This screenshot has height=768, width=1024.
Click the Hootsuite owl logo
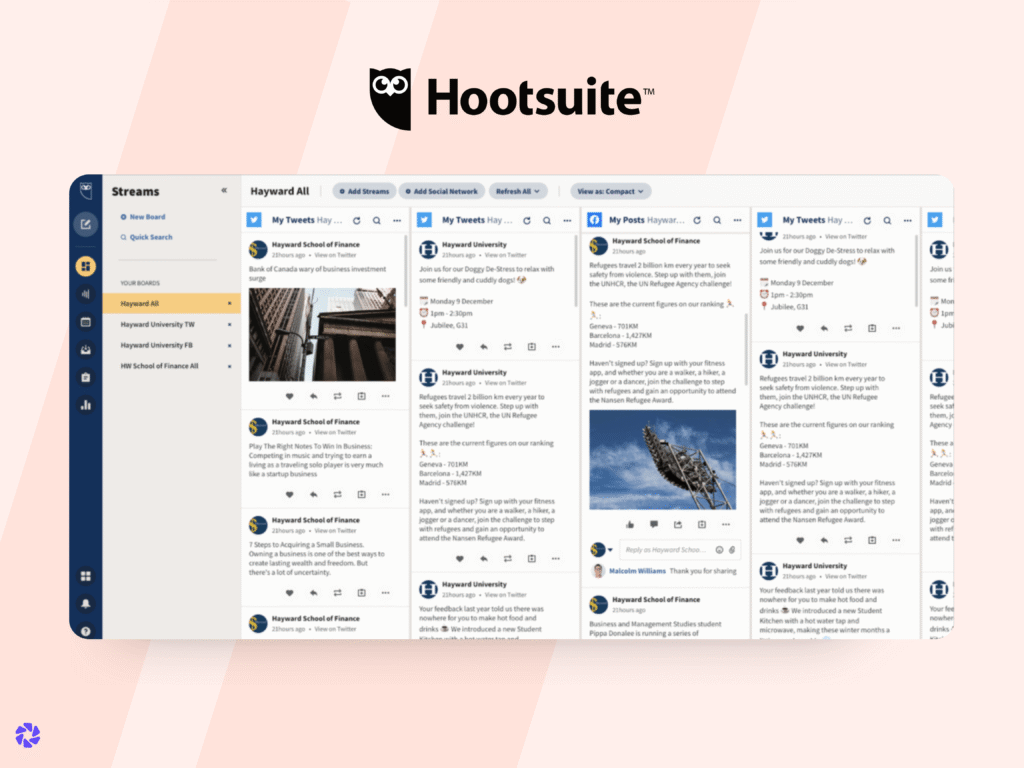(x=393, y=94)
